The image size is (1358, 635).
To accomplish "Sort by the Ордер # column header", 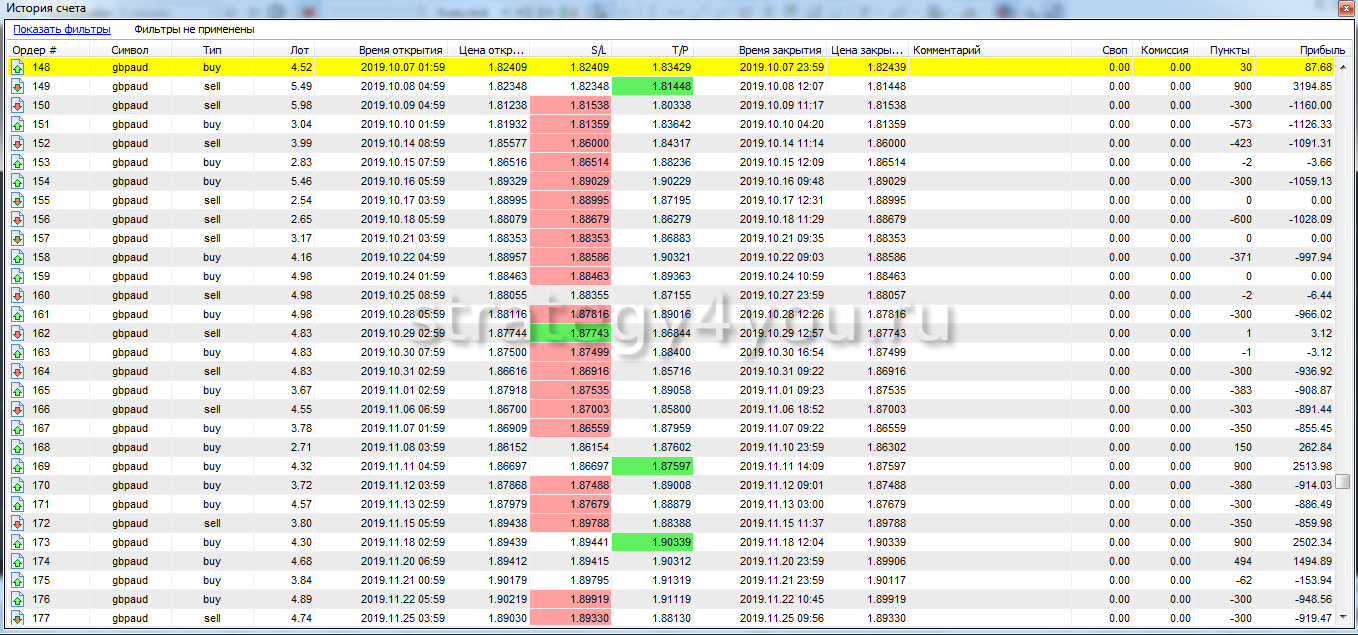I will tap(35, 50).
